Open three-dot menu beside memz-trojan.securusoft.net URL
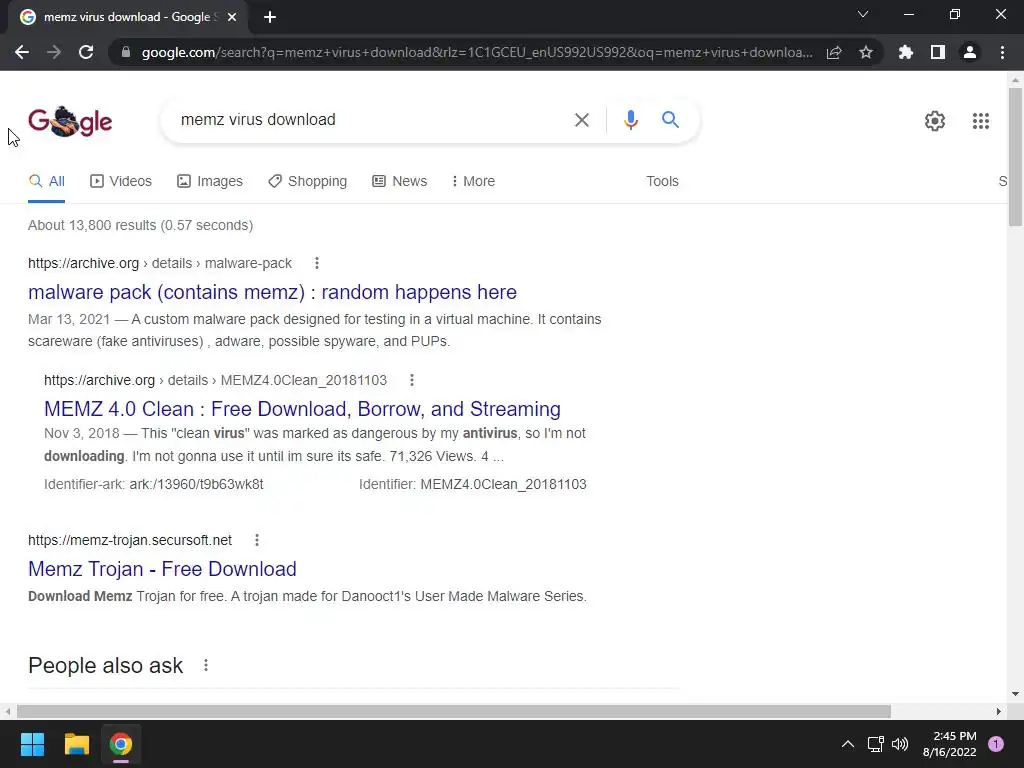Image resolution: width=1024 pixels, height=768 pixels. click(x=257, y=540)
